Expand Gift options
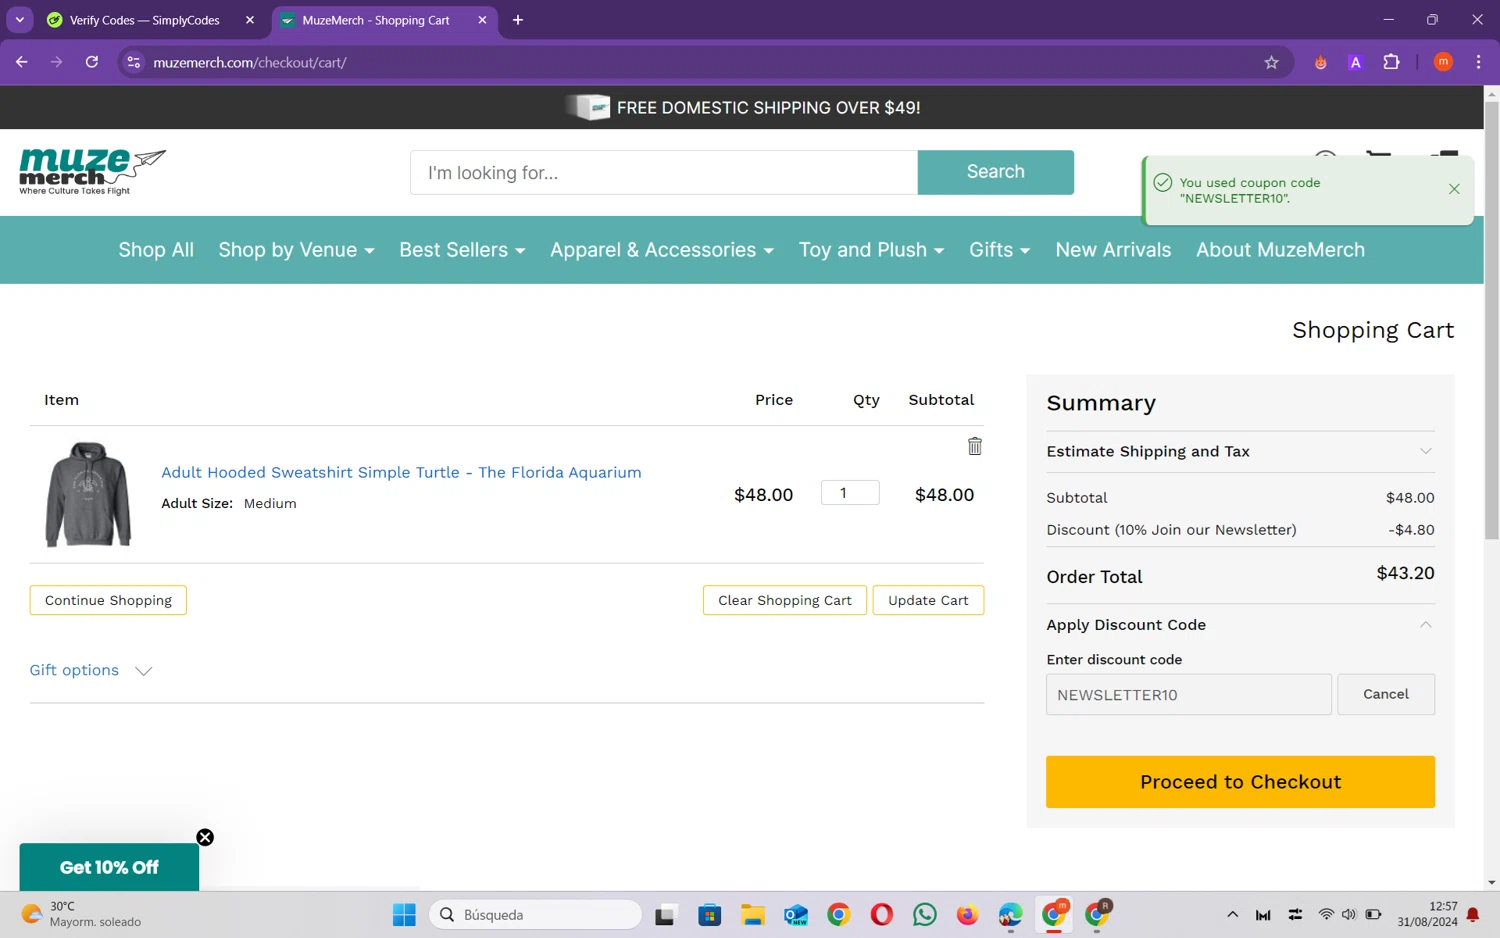 (91, 670)
